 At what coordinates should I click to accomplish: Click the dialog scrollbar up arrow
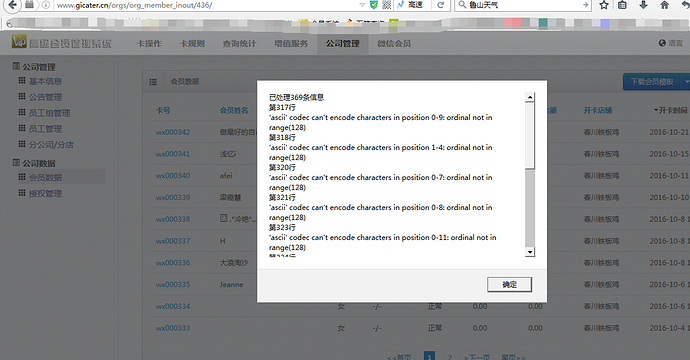click(530, 97)
